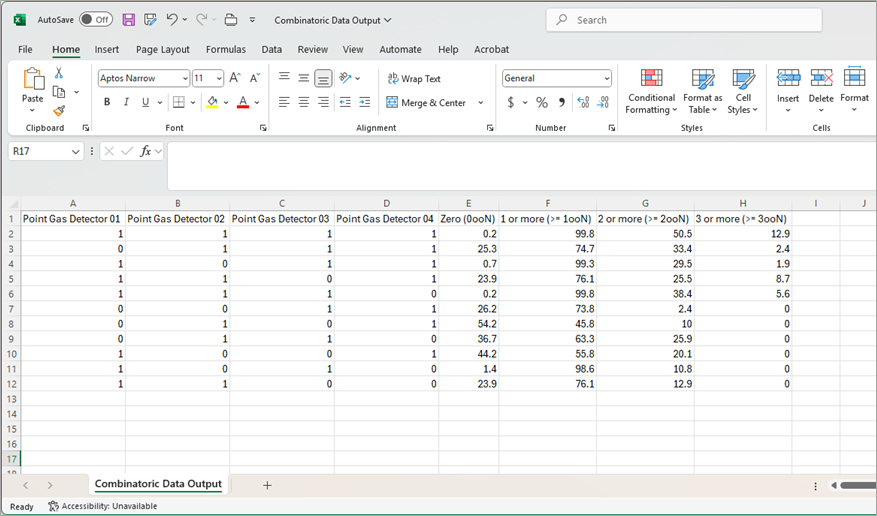This screenshot has width=877, height=516.
Task: Click the Center align icon
Action: (303, 102)
